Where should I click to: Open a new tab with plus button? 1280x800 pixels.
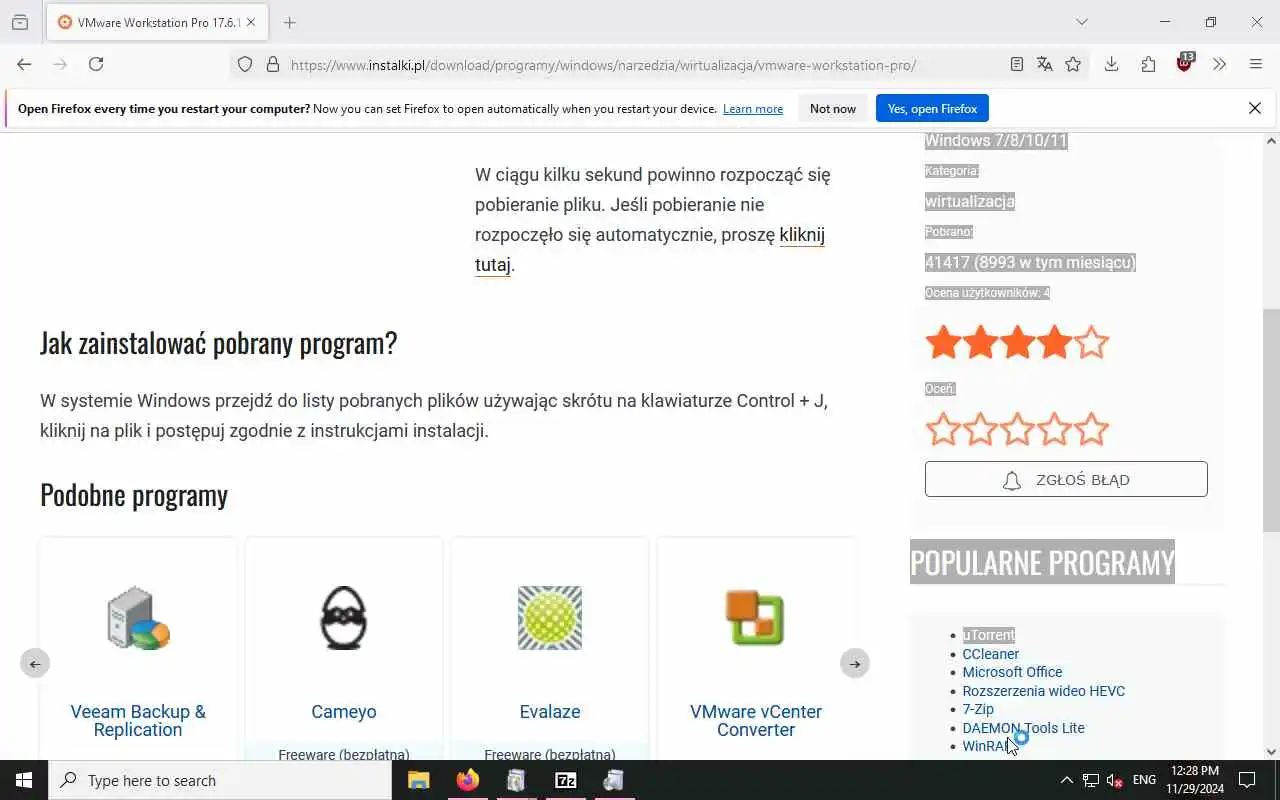289,22
